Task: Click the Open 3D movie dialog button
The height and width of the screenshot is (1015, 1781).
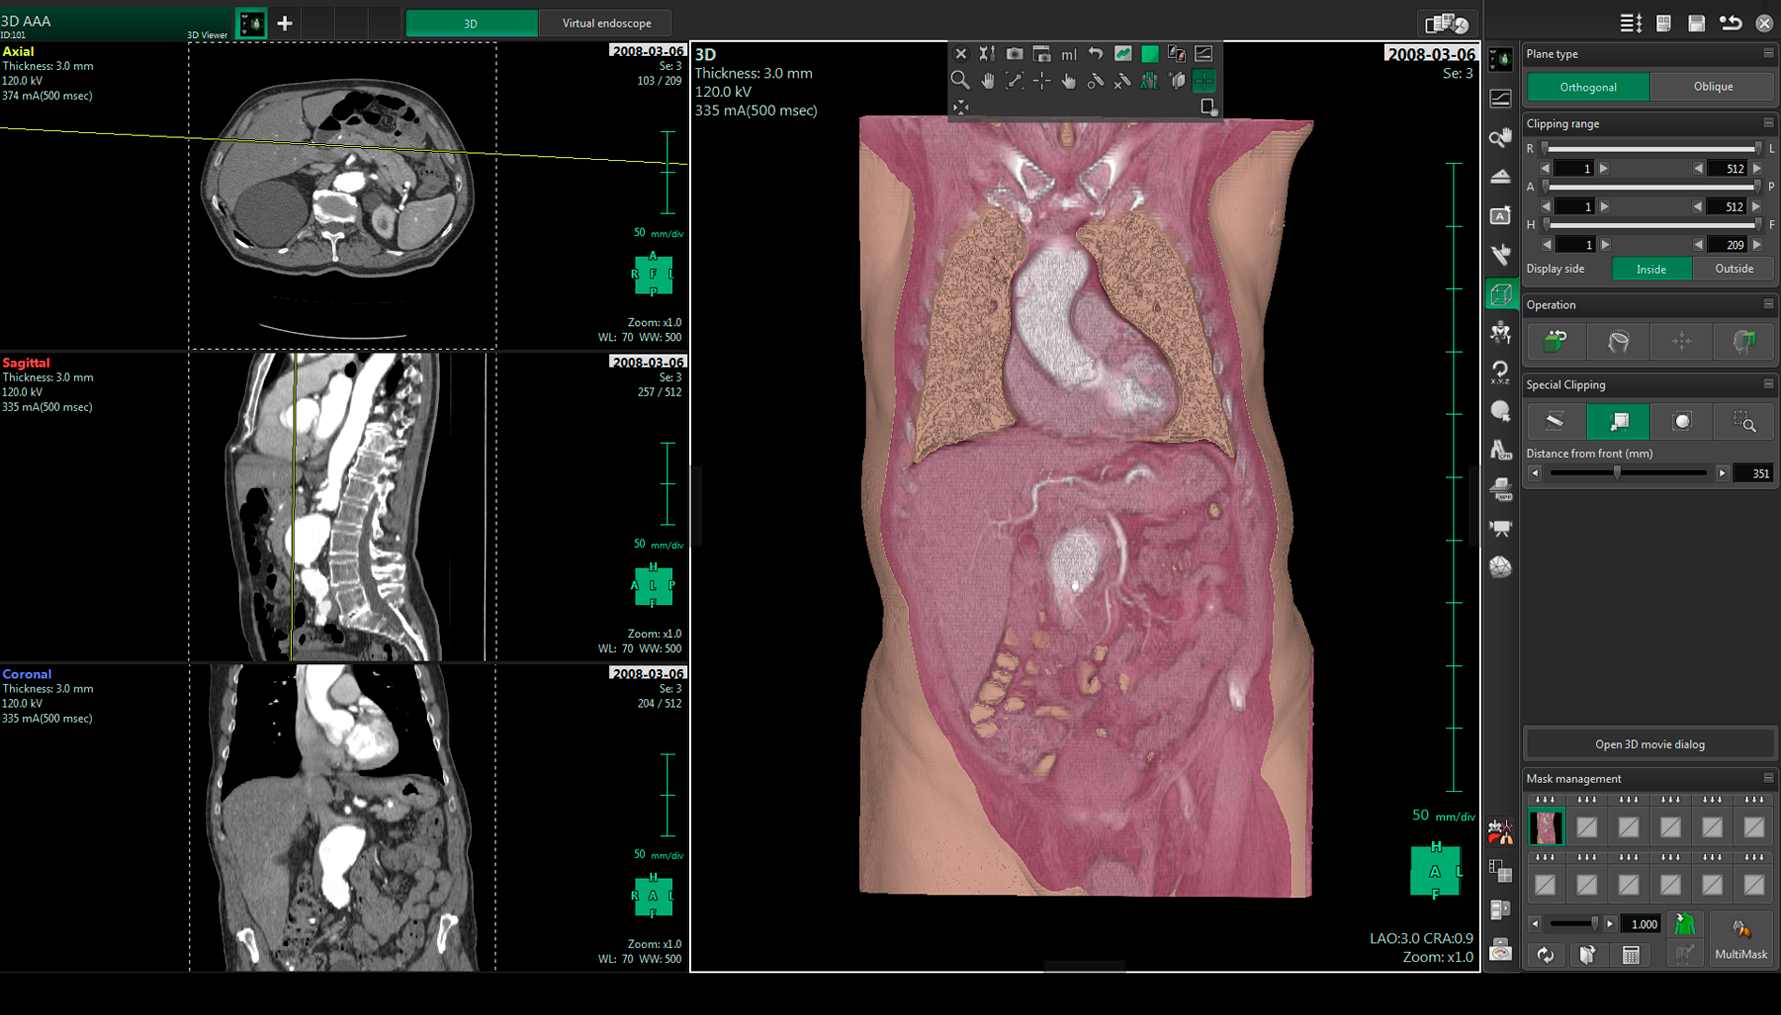Action: pyautogui.click(x=1649, y=744)
